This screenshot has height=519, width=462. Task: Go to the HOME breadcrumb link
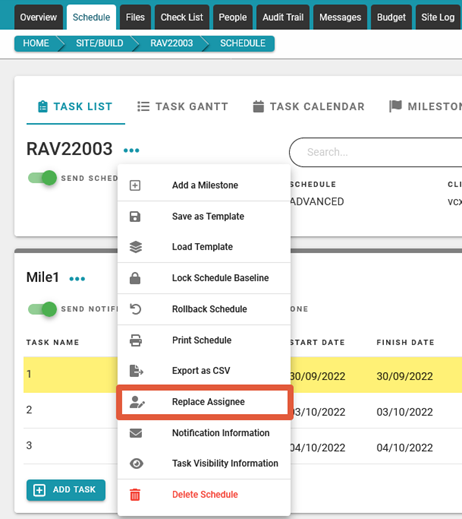pyautogui.click(x=36, y=43)
